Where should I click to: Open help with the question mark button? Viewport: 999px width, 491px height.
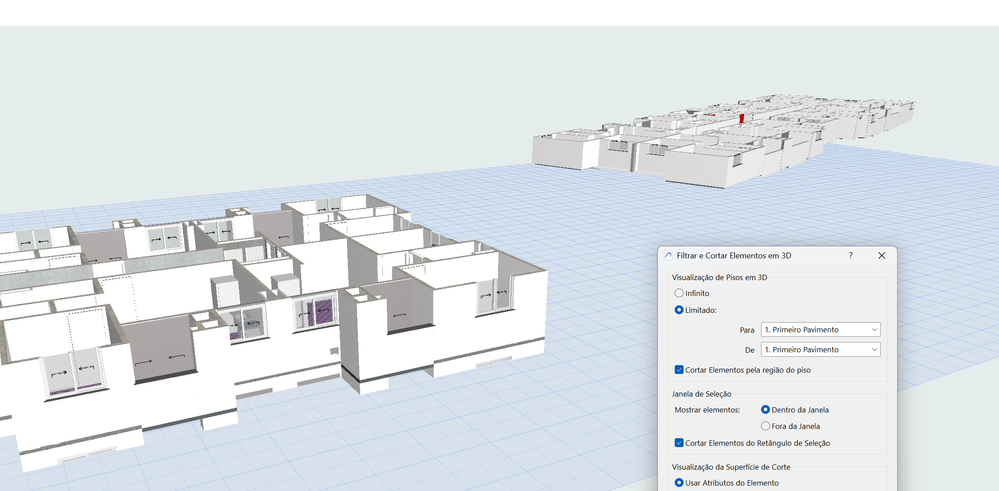pos(851,256)
